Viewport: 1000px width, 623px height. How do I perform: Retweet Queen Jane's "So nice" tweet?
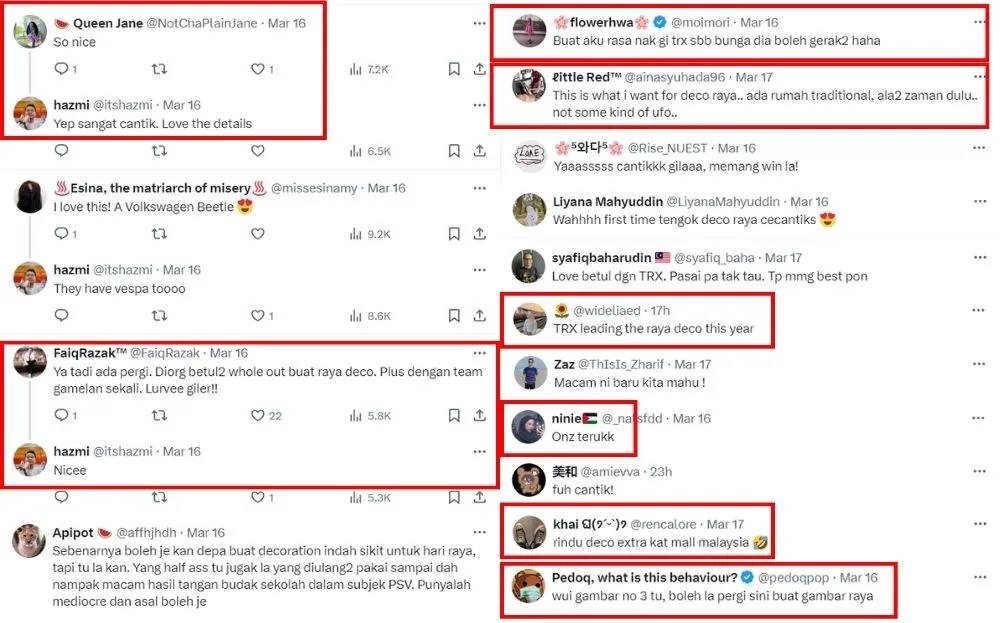pyautogui.click(x=158, y=69)
